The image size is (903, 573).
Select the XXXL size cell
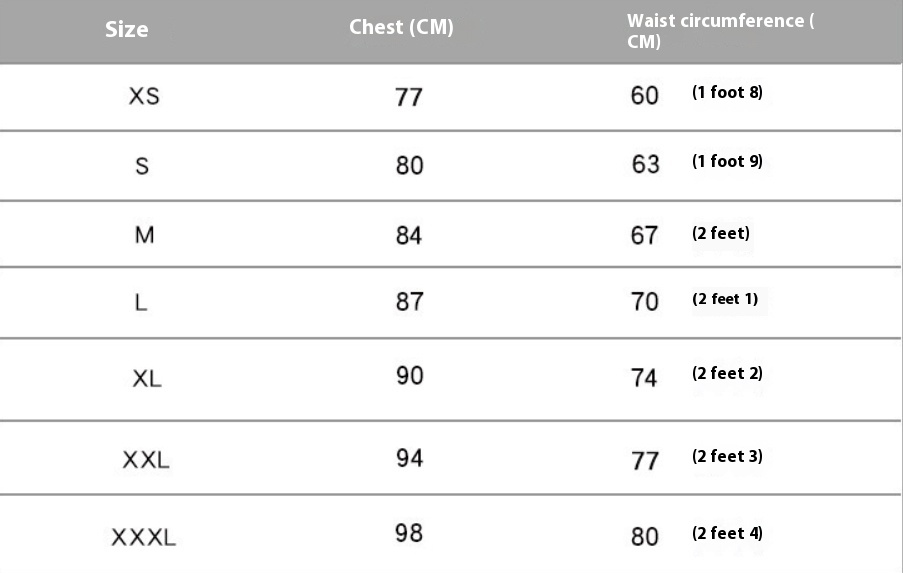(x=143, y=537)
